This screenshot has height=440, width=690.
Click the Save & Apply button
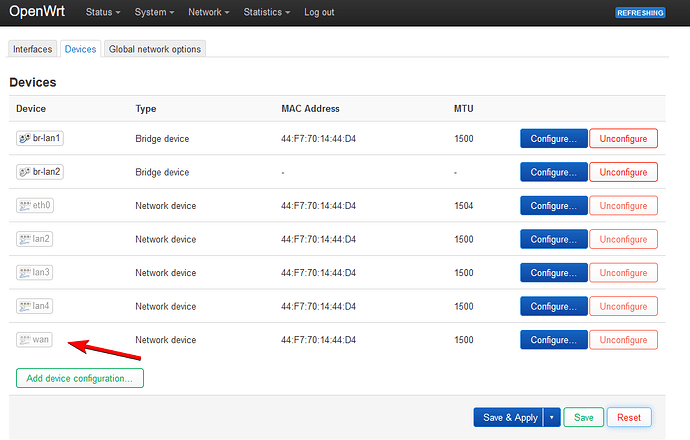510,417
